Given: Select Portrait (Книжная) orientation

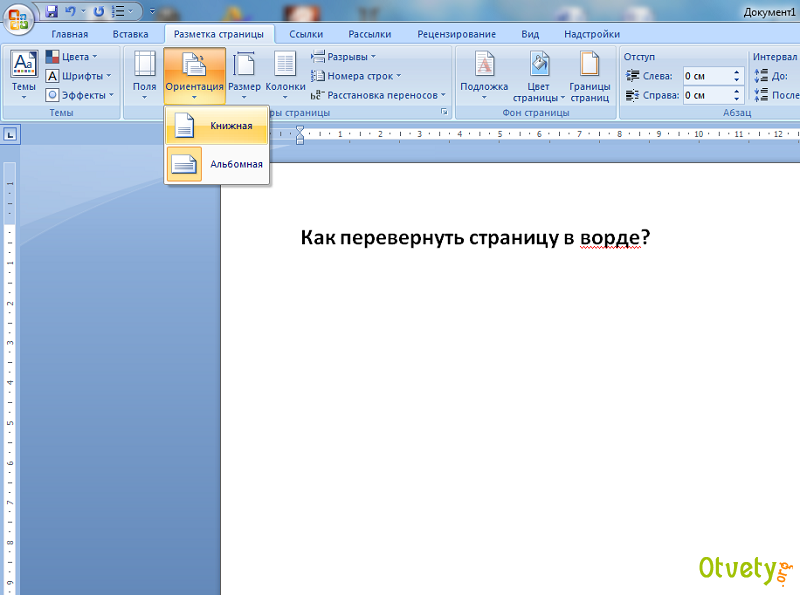Looking at the screenshot, I should click(217, 125).
